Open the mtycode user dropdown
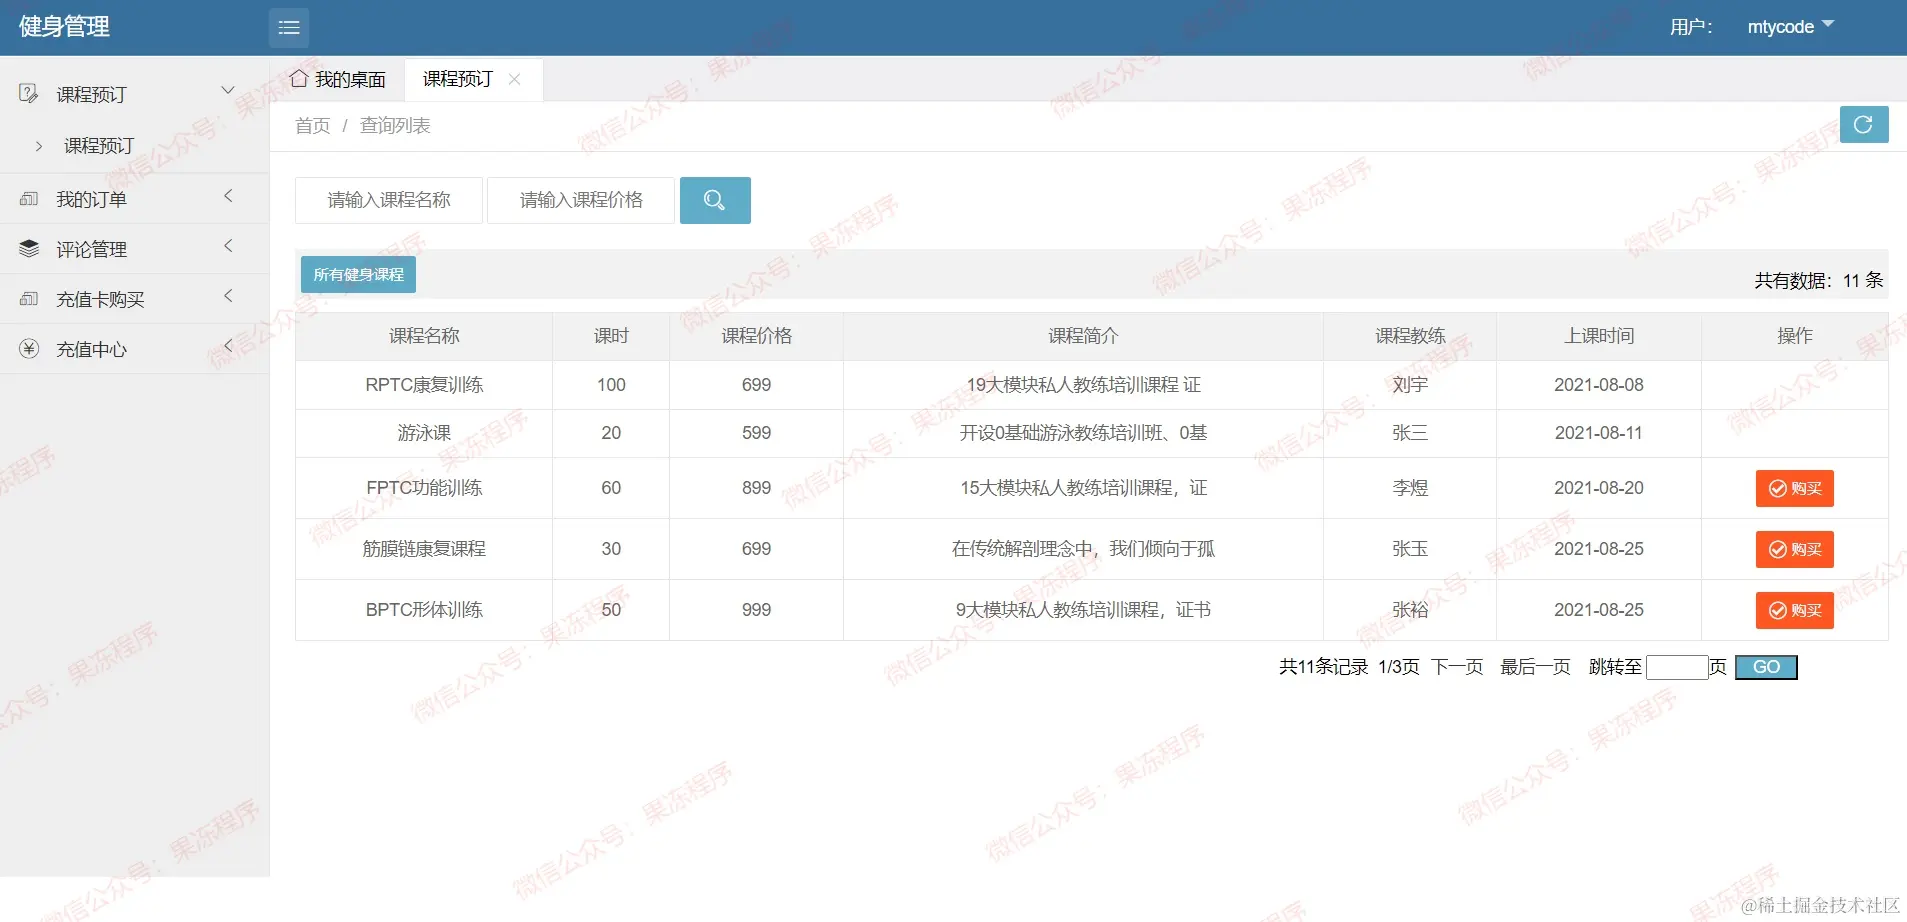The image size is (1907, 922). coord(1790,27)
